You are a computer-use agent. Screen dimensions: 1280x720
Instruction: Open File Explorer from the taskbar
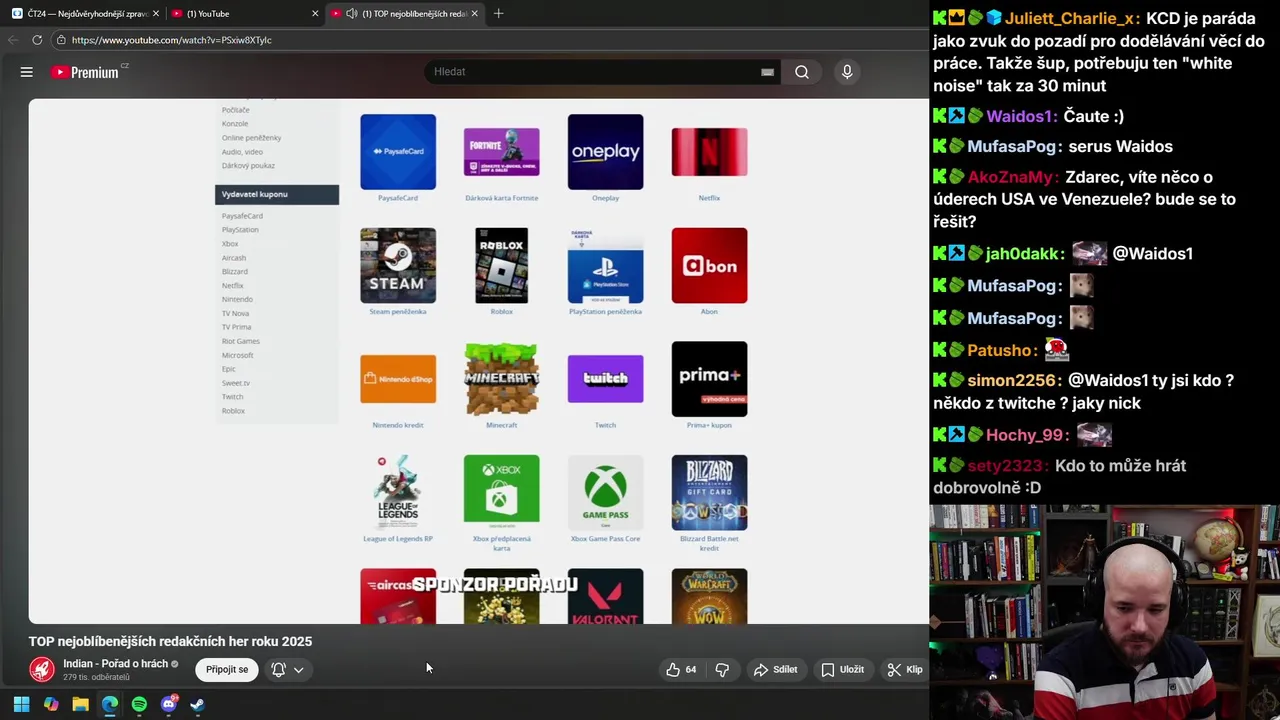point(80,704)
